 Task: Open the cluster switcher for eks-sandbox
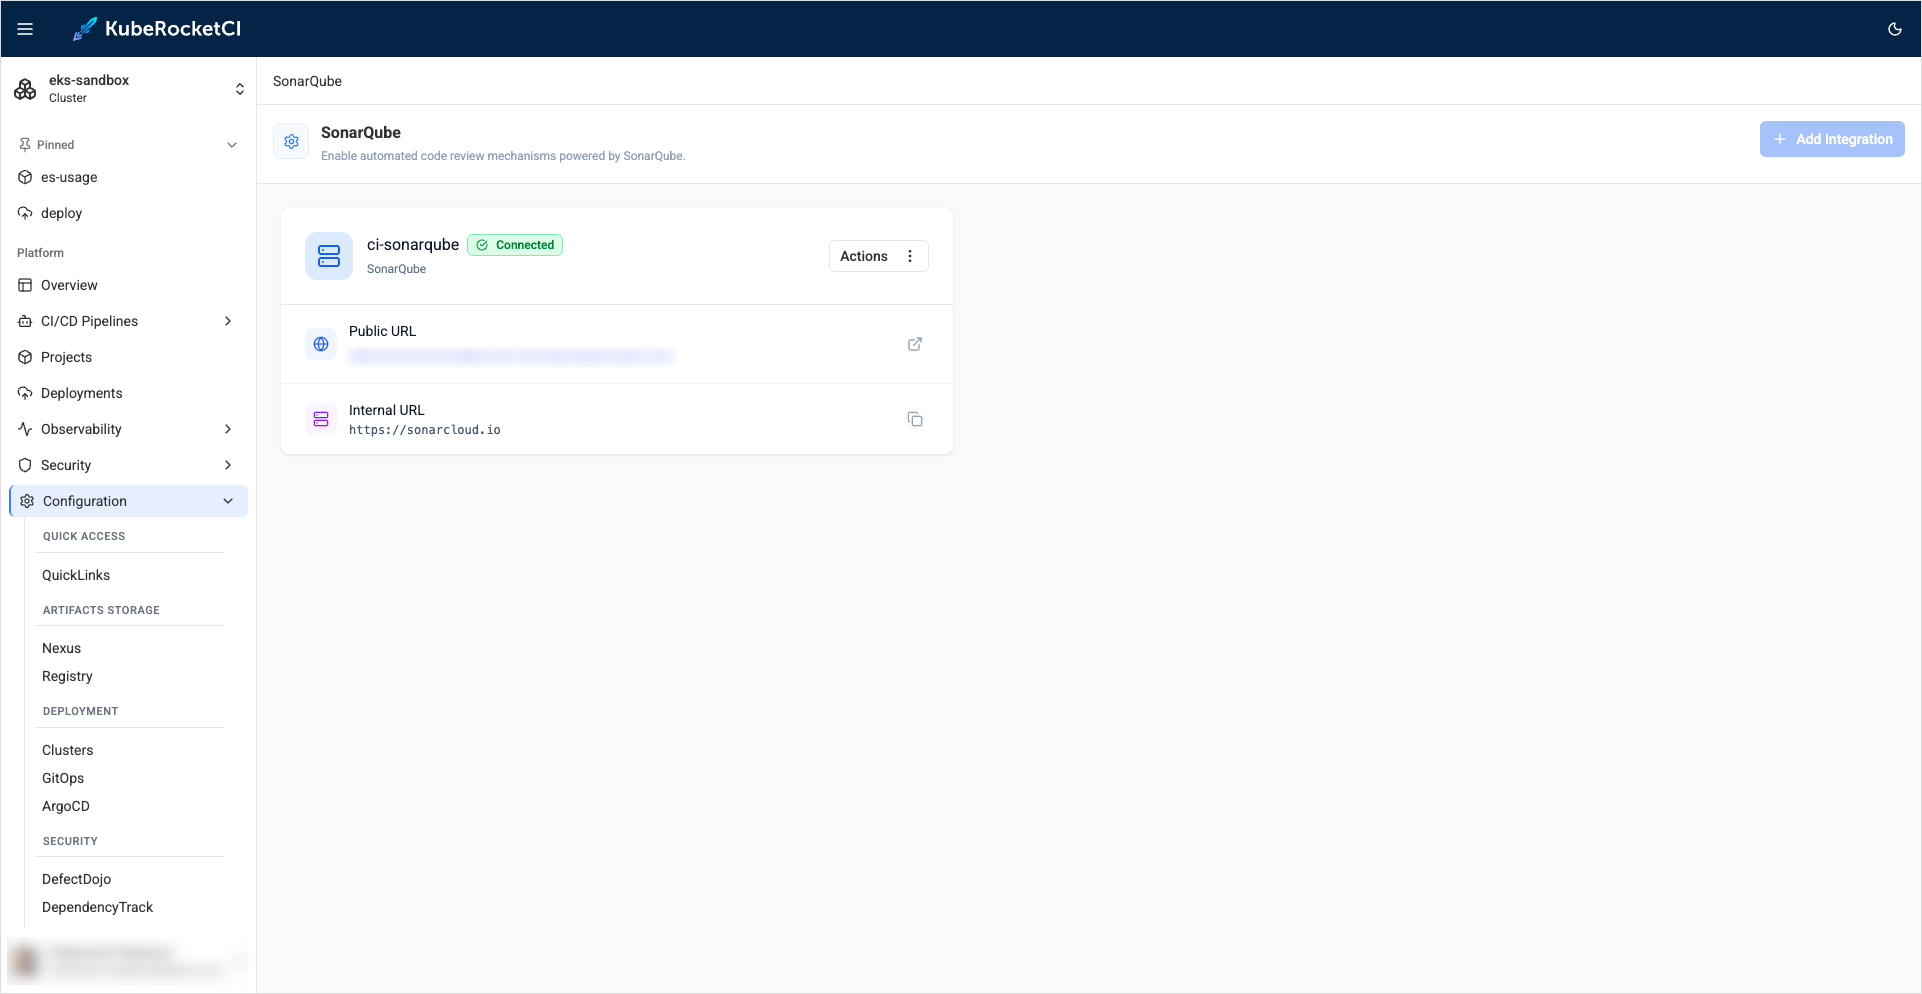point(240,89)
